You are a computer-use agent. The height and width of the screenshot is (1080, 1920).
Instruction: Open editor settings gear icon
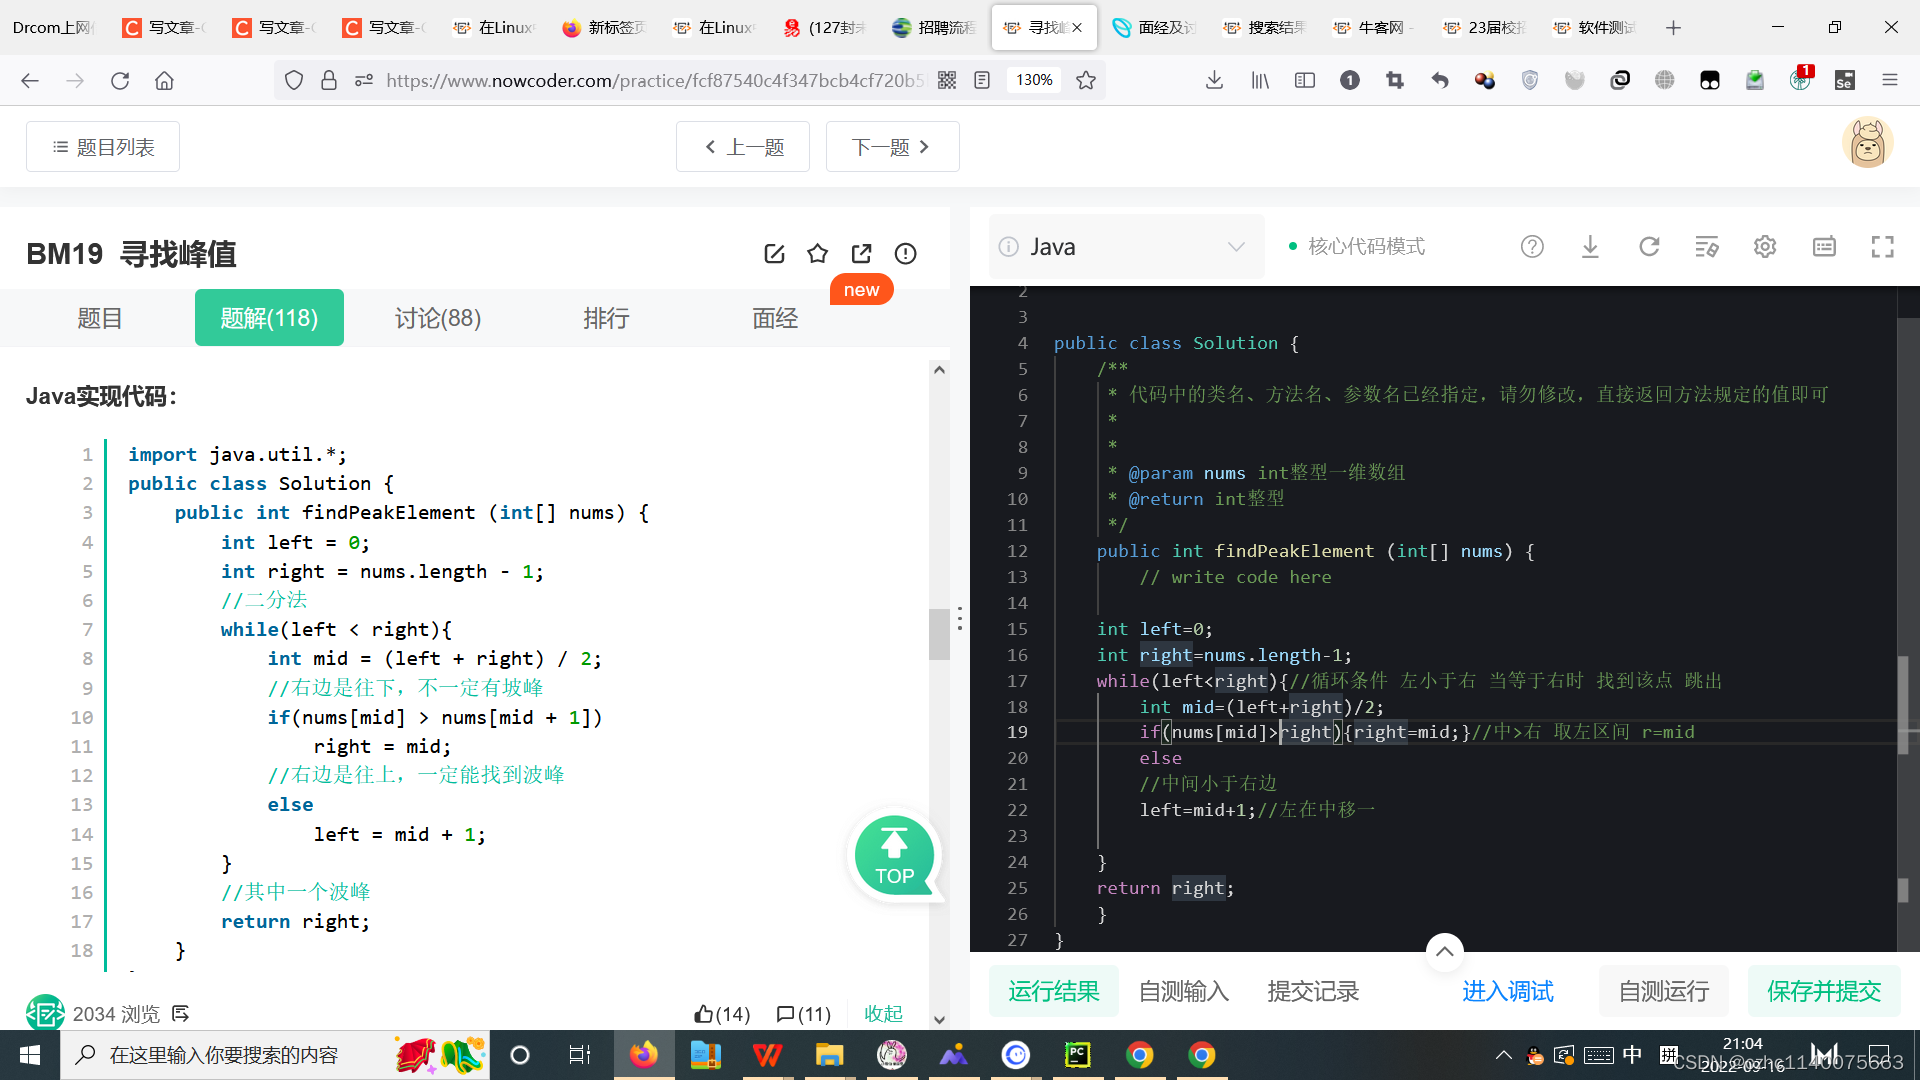(1765, 247)
